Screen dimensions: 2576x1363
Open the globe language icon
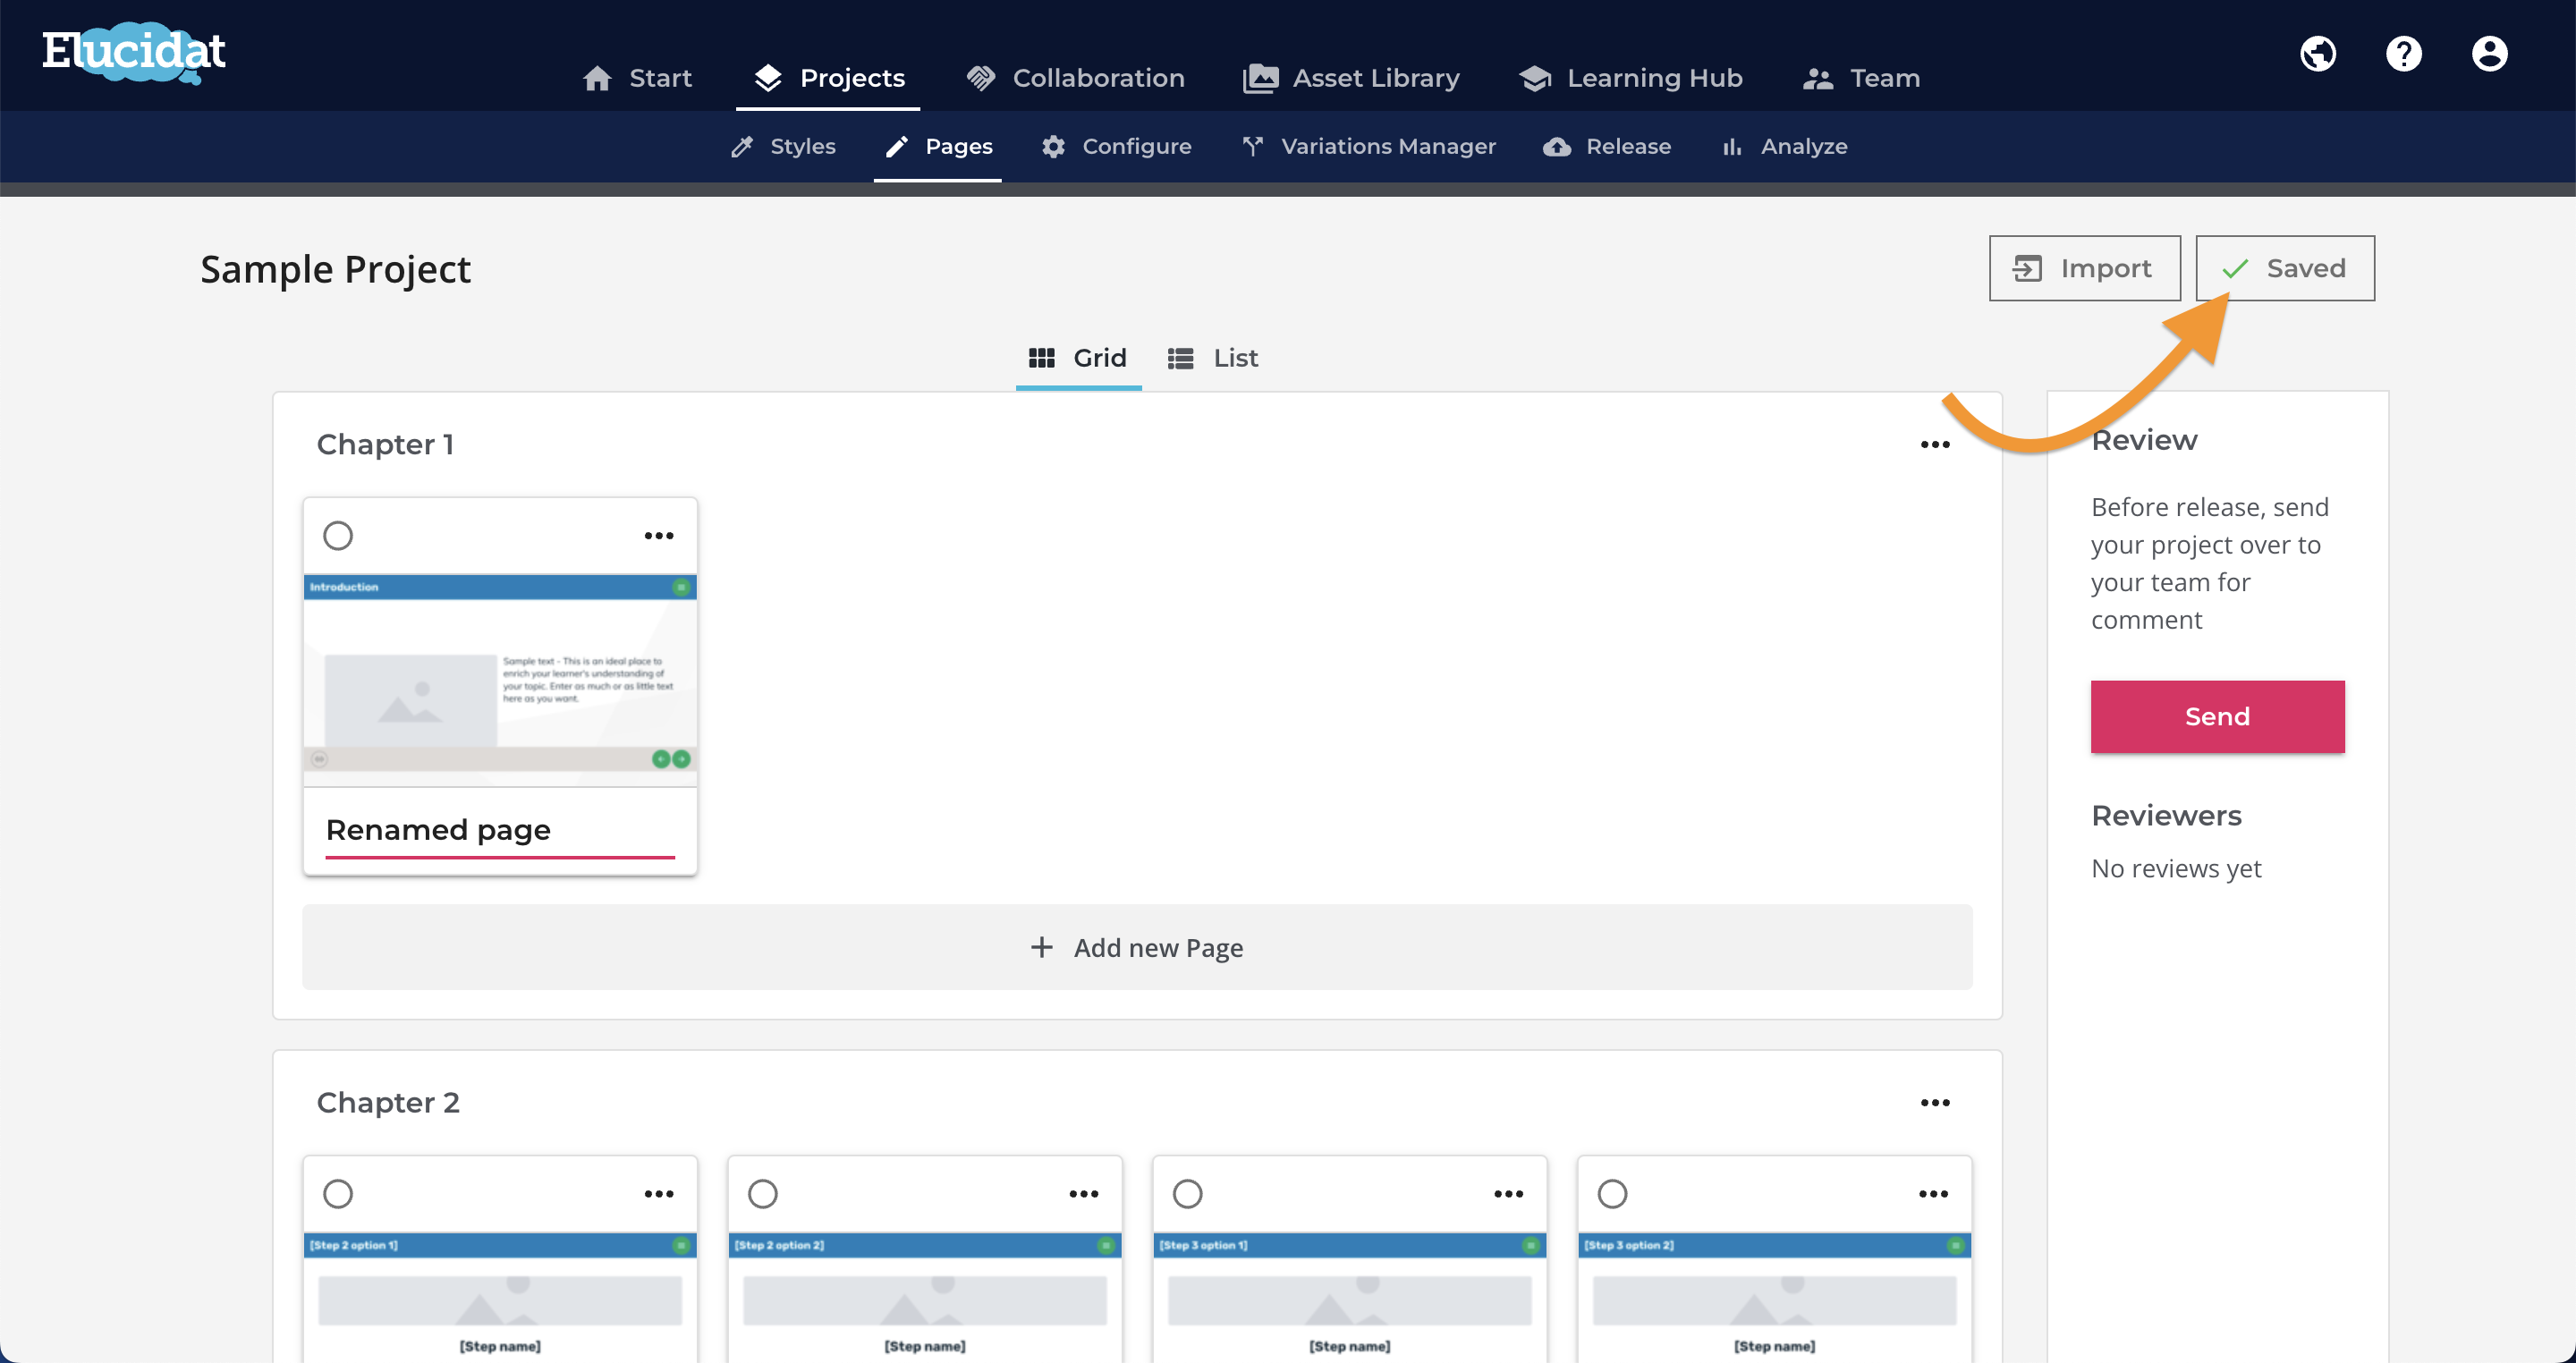(x=2318, y=53)
